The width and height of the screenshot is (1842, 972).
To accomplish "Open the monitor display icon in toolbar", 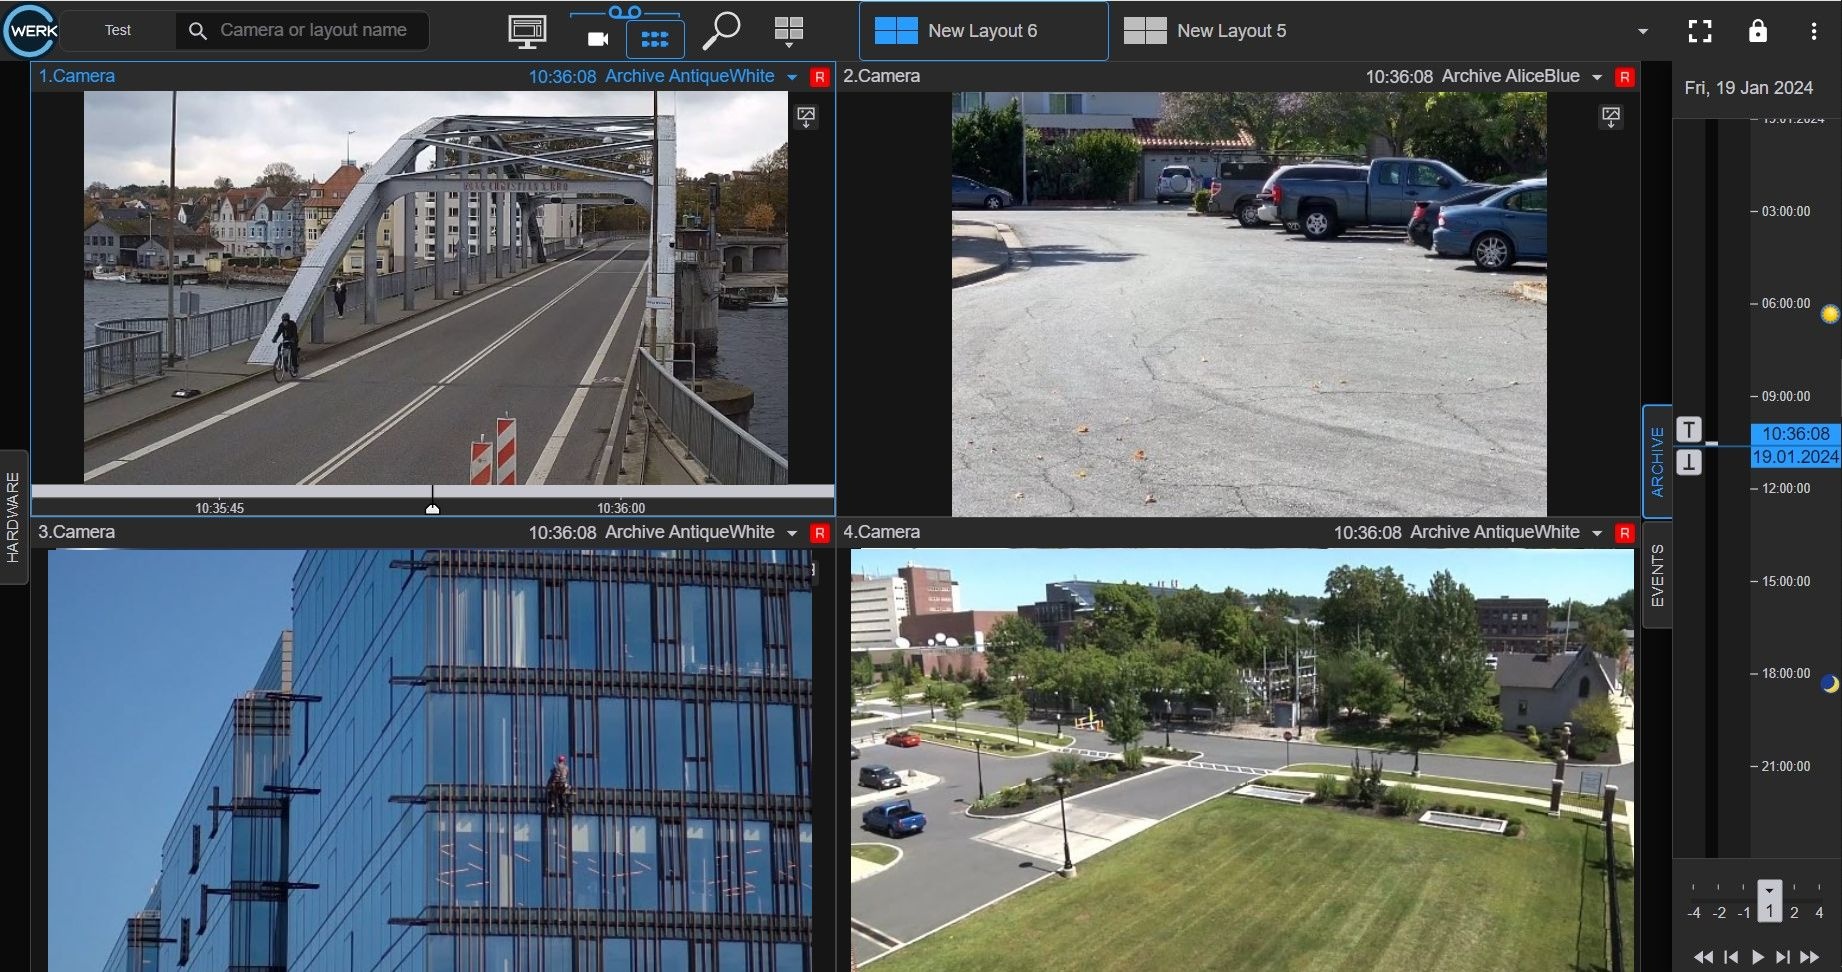I will point(527,32).
